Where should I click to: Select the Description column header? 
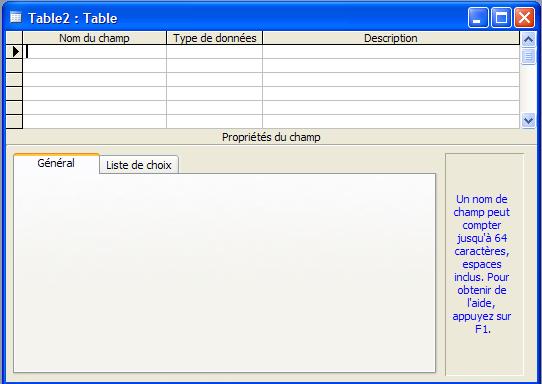391,38
